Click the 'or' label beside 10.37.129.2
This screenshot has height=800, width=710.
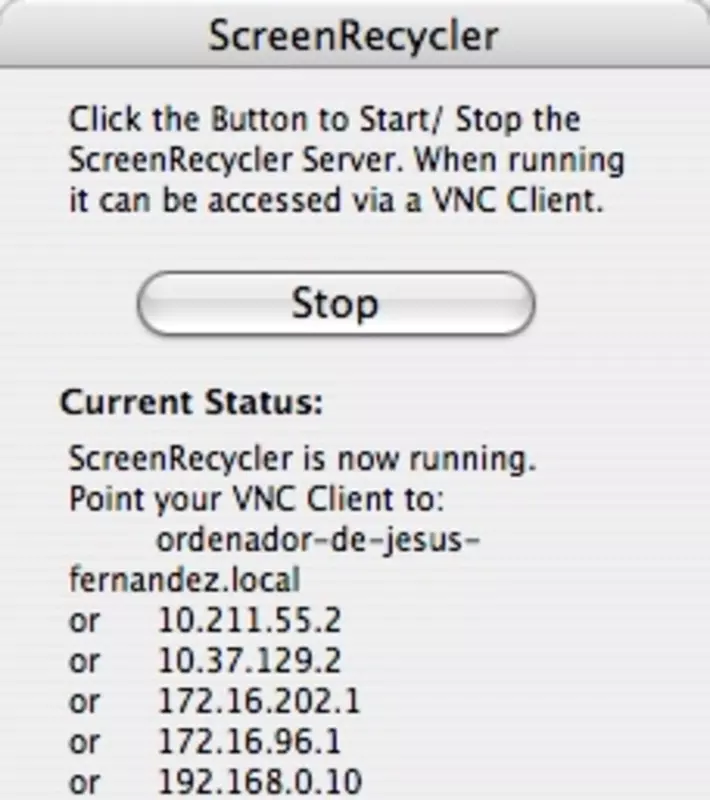click(84, 663)
